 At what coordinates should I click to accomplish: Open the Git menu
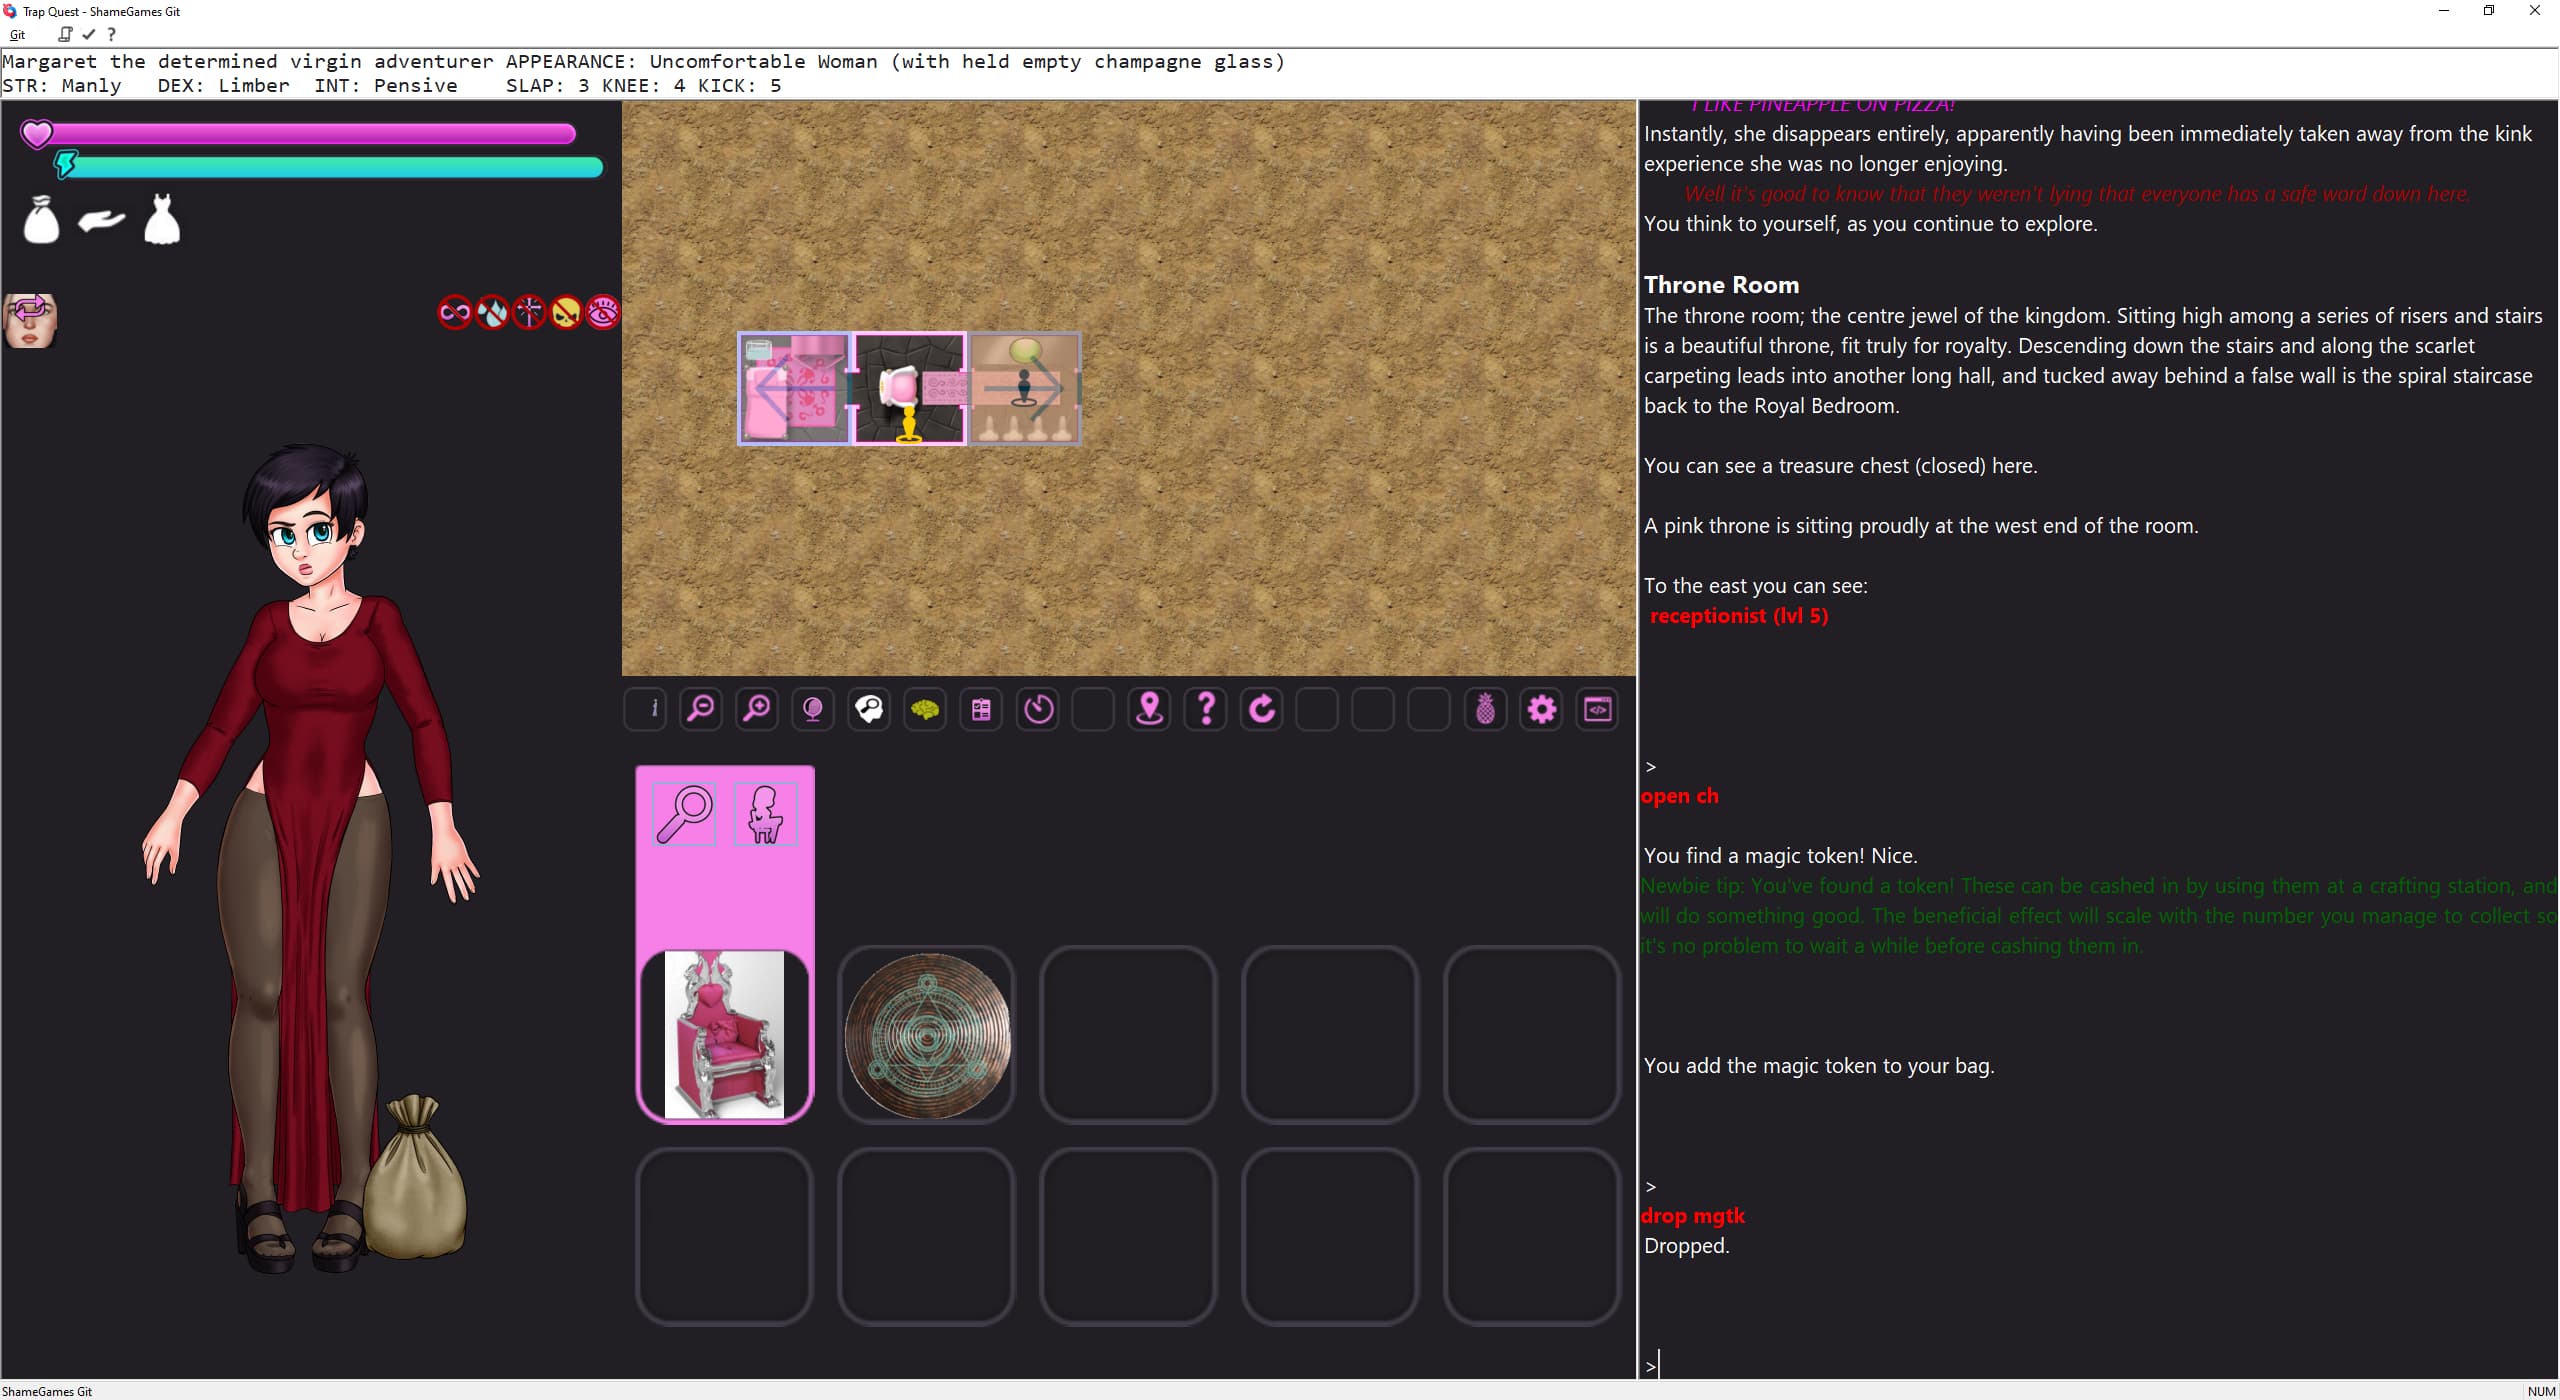[x=17, y=34]
